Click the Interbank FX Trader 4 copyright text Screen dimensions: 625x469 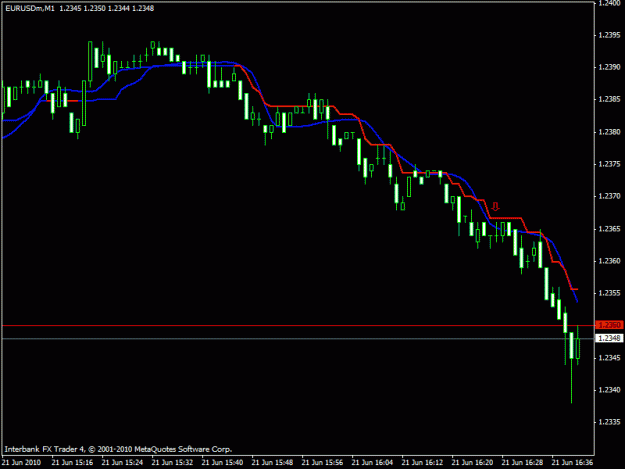(118, 449)
